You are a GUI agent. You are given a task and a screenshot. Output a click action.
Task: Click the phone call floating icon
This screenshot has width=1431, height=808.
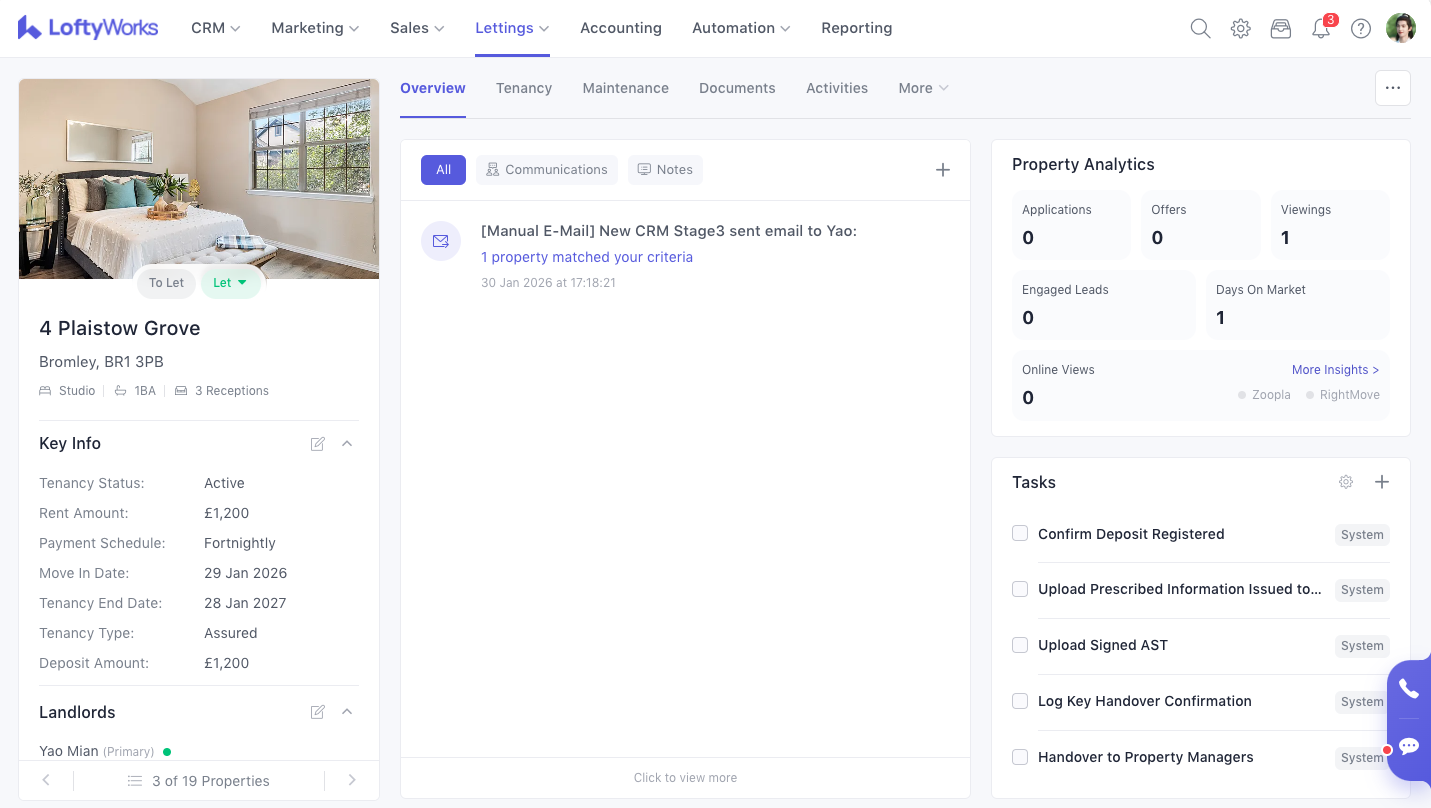[x=1408, y=689]
